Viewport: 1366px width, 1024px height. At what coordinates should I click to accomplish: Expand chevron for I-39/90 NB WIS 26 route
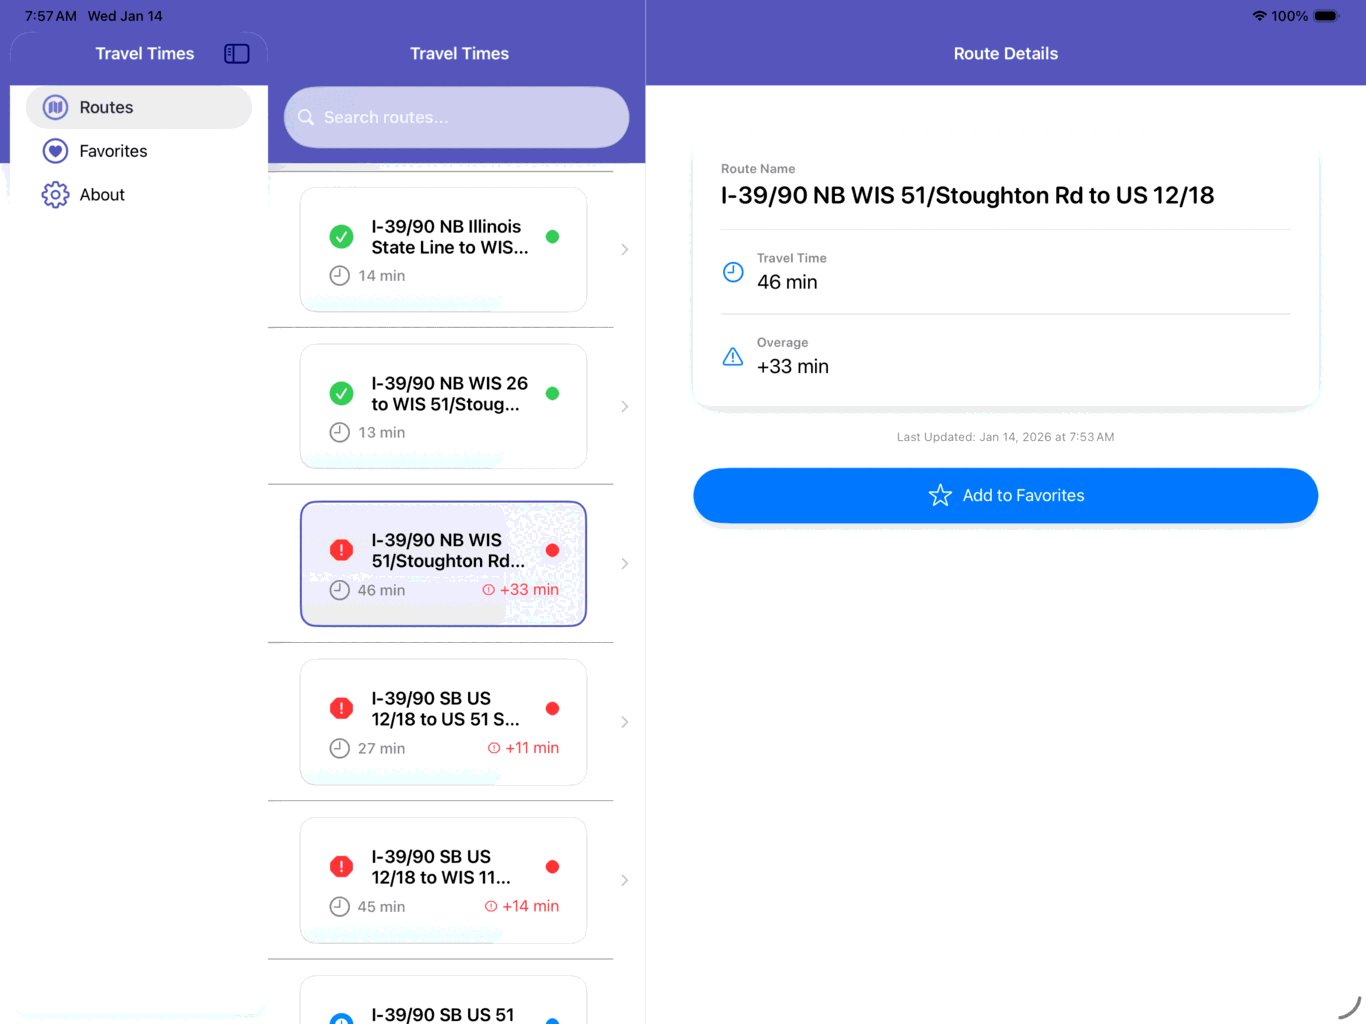pos(624,407)
